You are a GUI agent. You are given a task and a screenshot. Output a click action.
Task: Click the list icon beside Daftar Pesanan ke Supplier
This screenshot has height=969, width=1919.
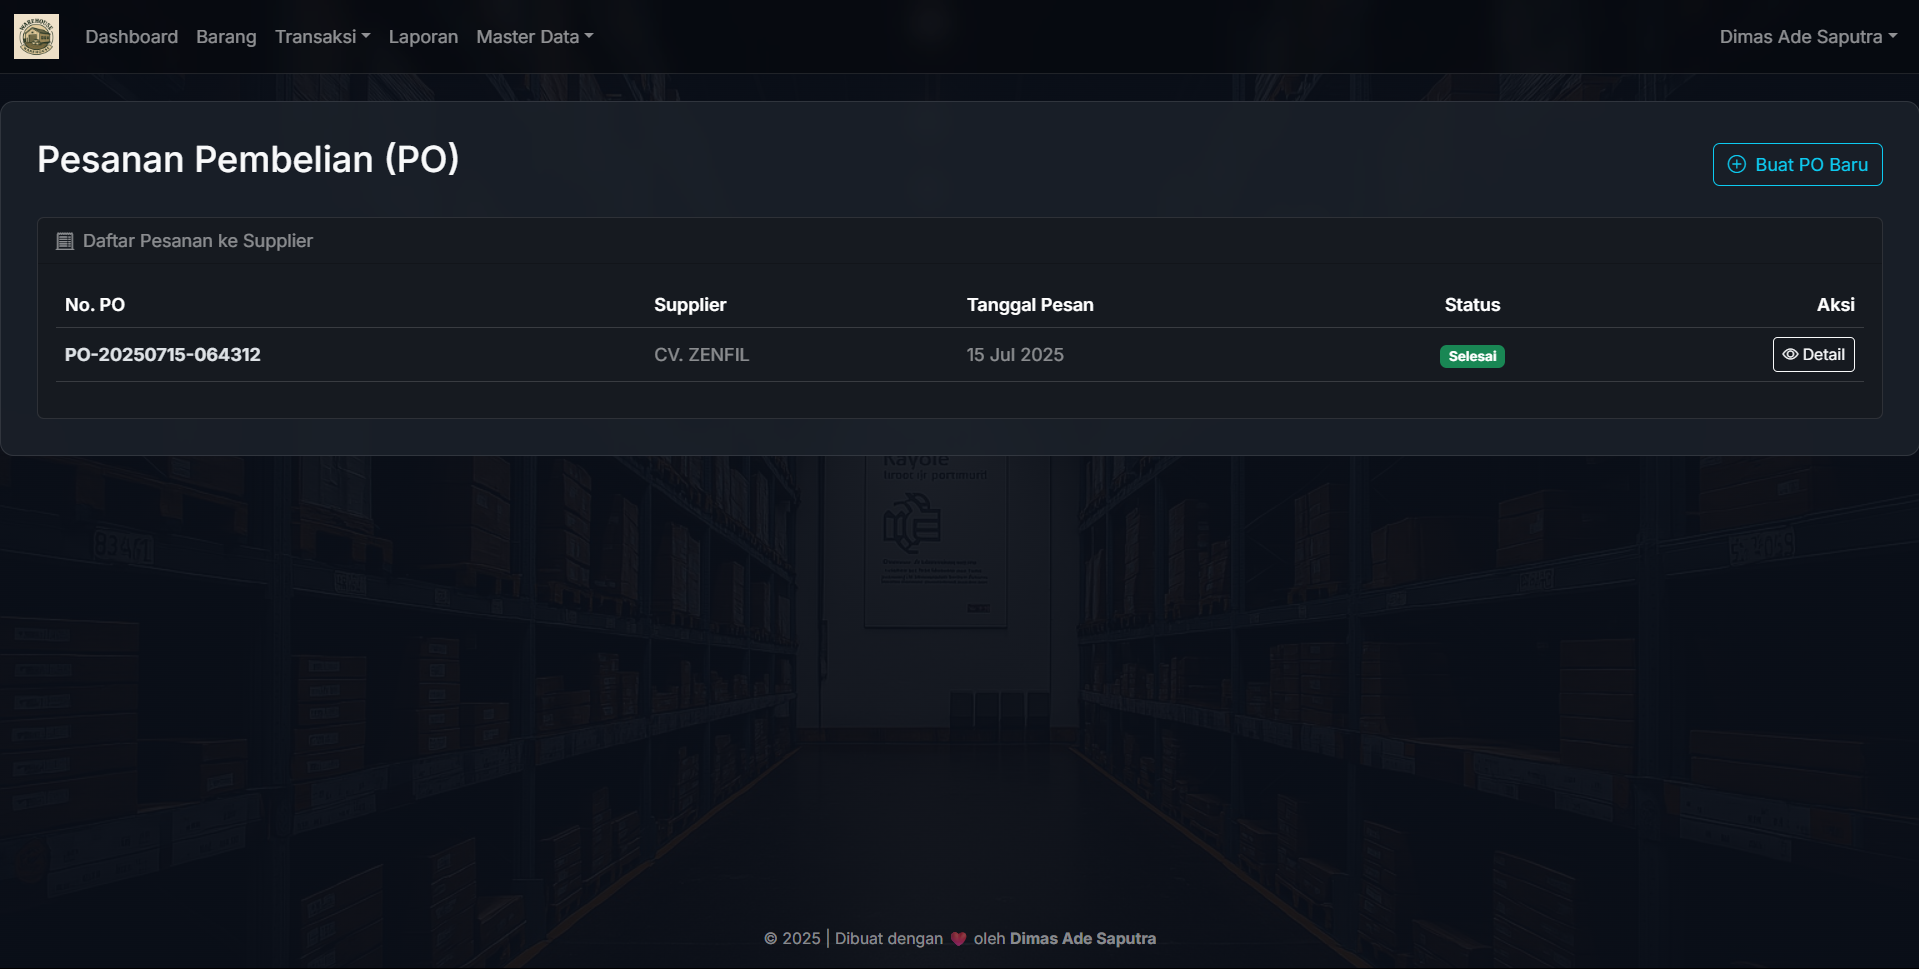point(65,241)
